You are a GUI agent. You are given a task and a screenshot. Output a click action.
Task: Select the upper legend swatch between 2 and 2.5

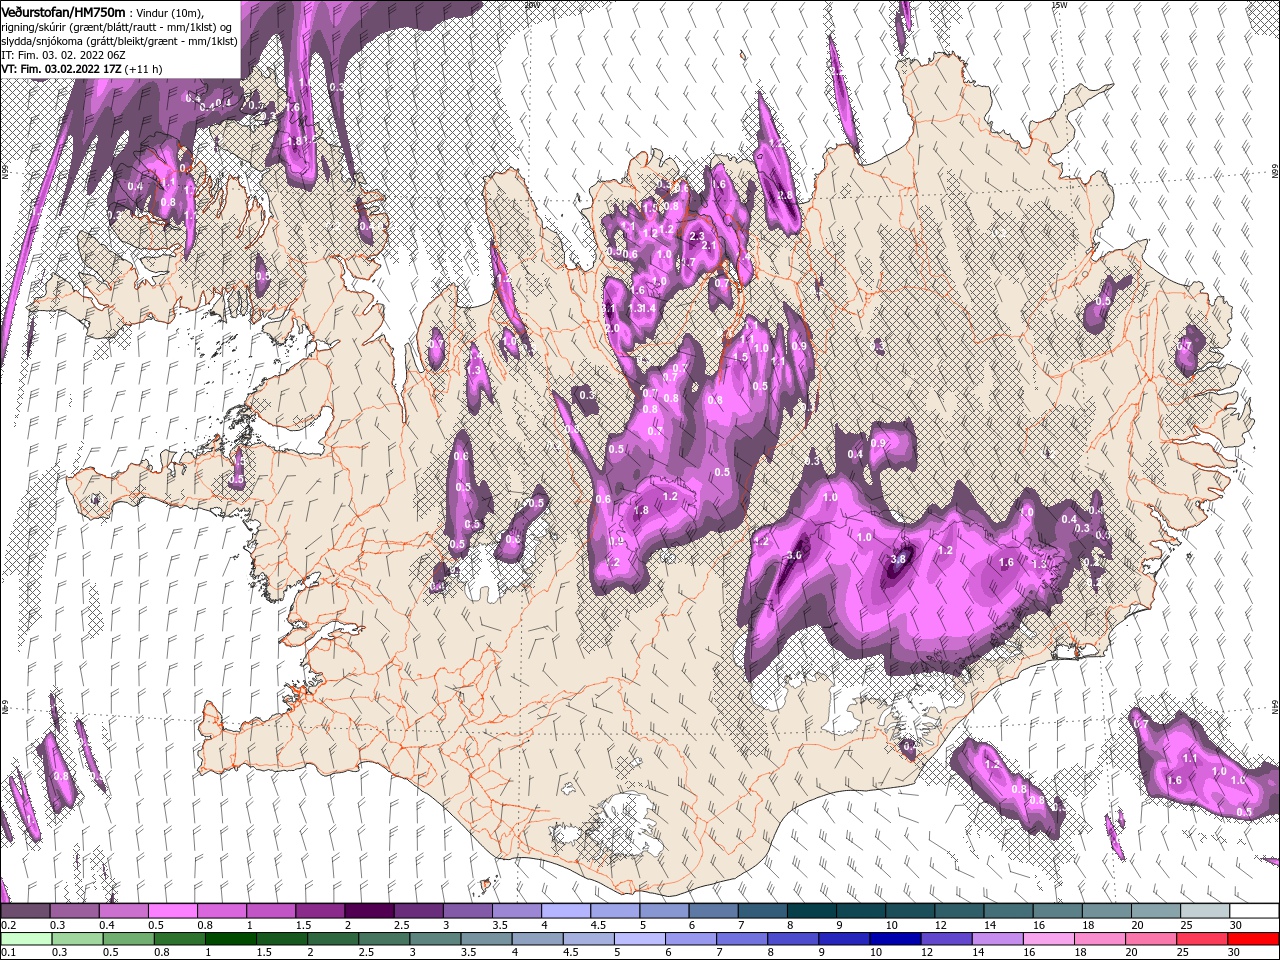click(x=368, y=911)
